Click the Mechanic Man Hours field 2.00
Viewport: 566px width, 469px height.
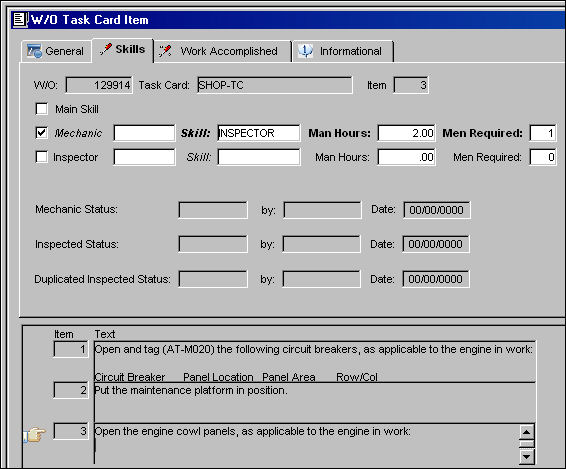click(406, 133)
